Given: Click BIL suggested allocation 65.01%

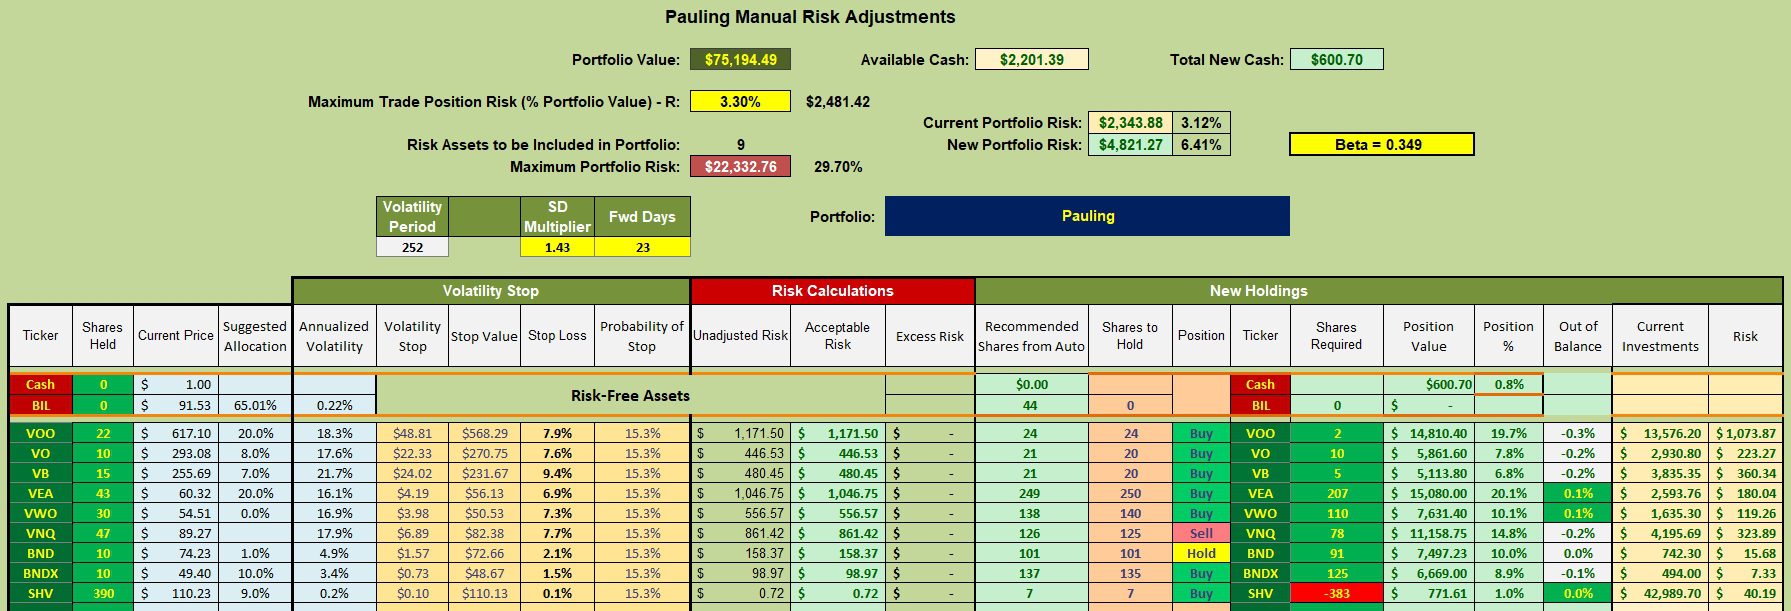Looking at the screenshot, I should 255,406.
